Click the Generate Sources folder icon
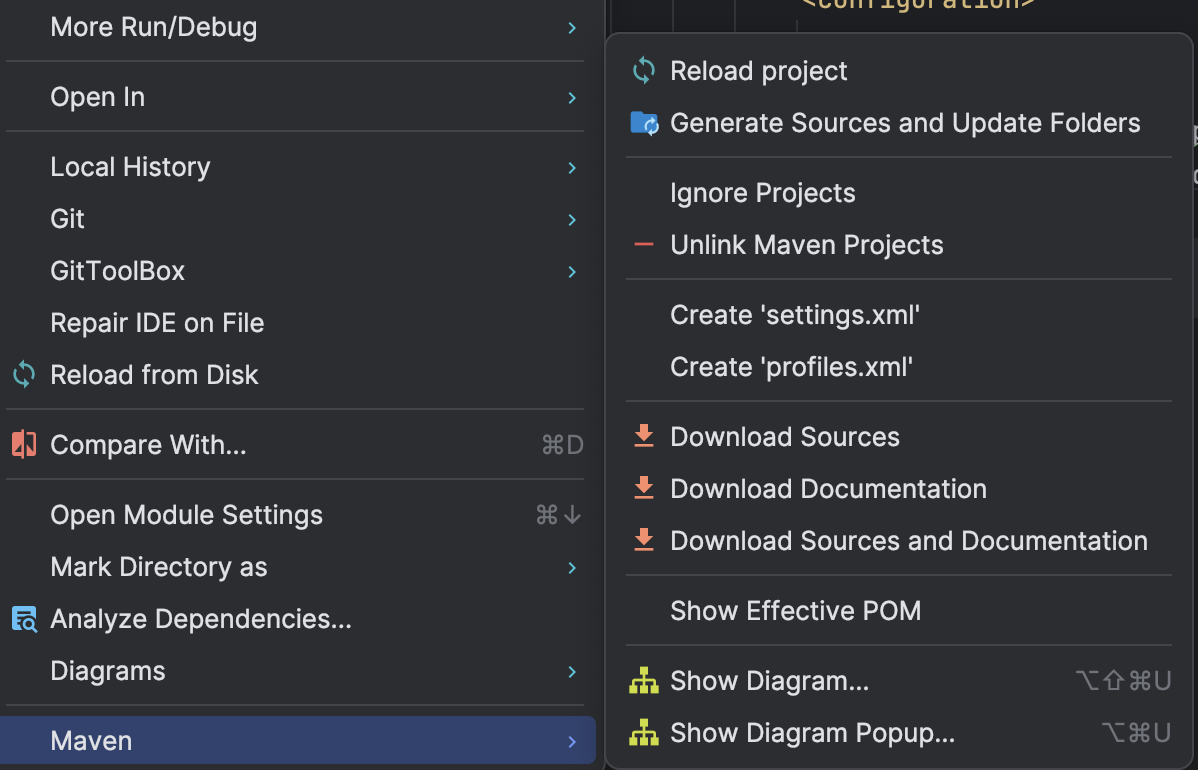The width and height of the screenshot is (1198, 770). click(x=644, y=123)
